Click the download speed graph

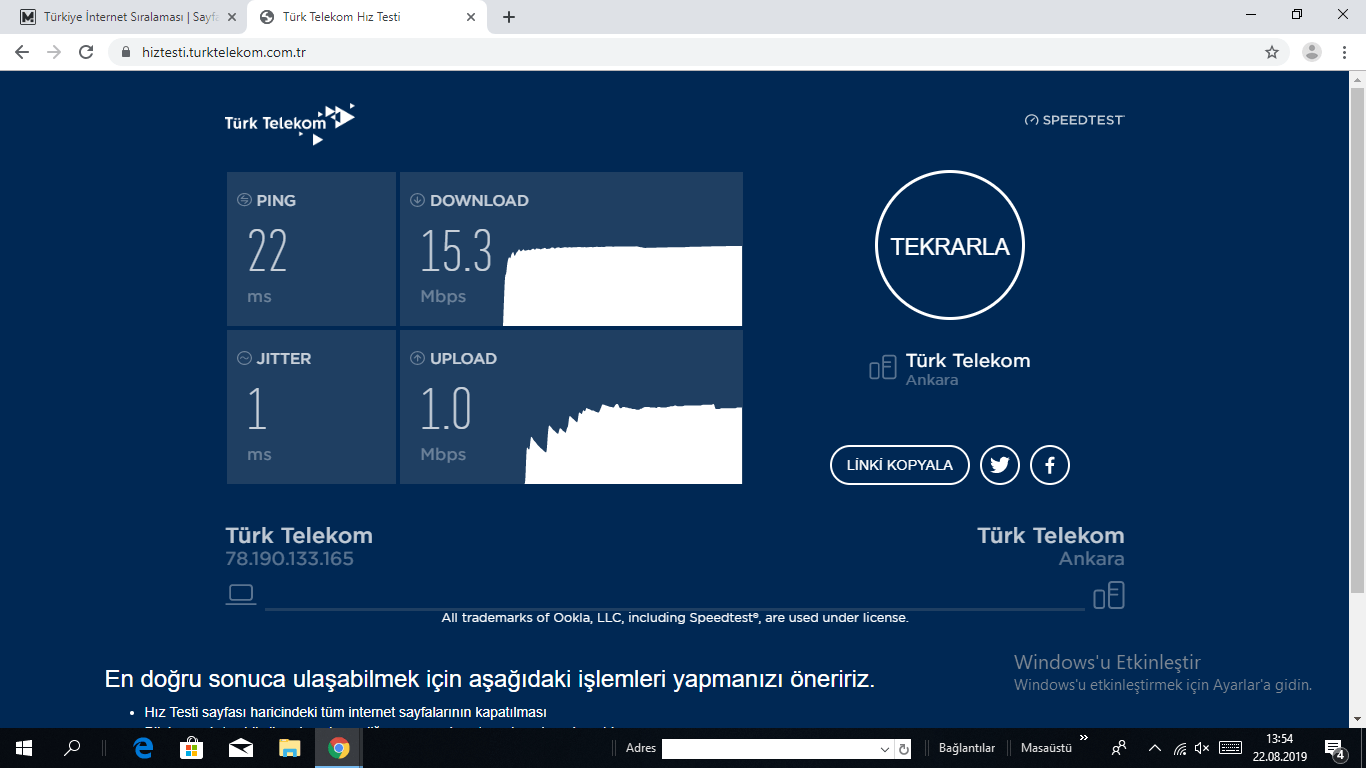[623, 285]
